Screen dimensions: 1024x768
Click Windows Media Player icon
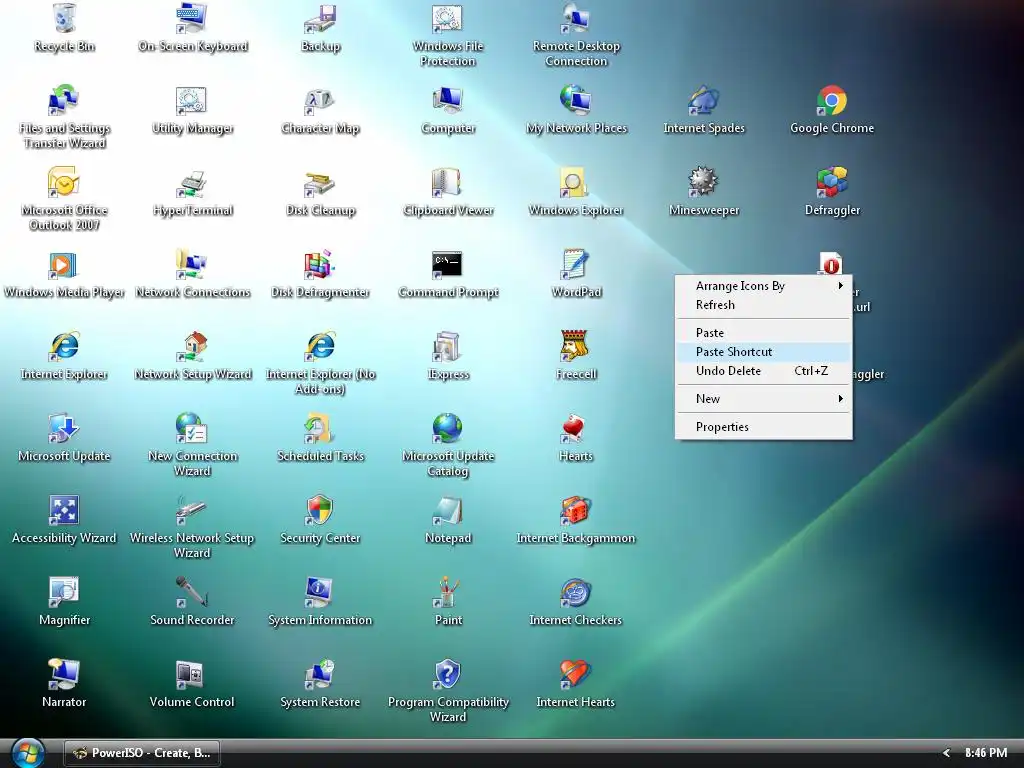pos(64,264)
